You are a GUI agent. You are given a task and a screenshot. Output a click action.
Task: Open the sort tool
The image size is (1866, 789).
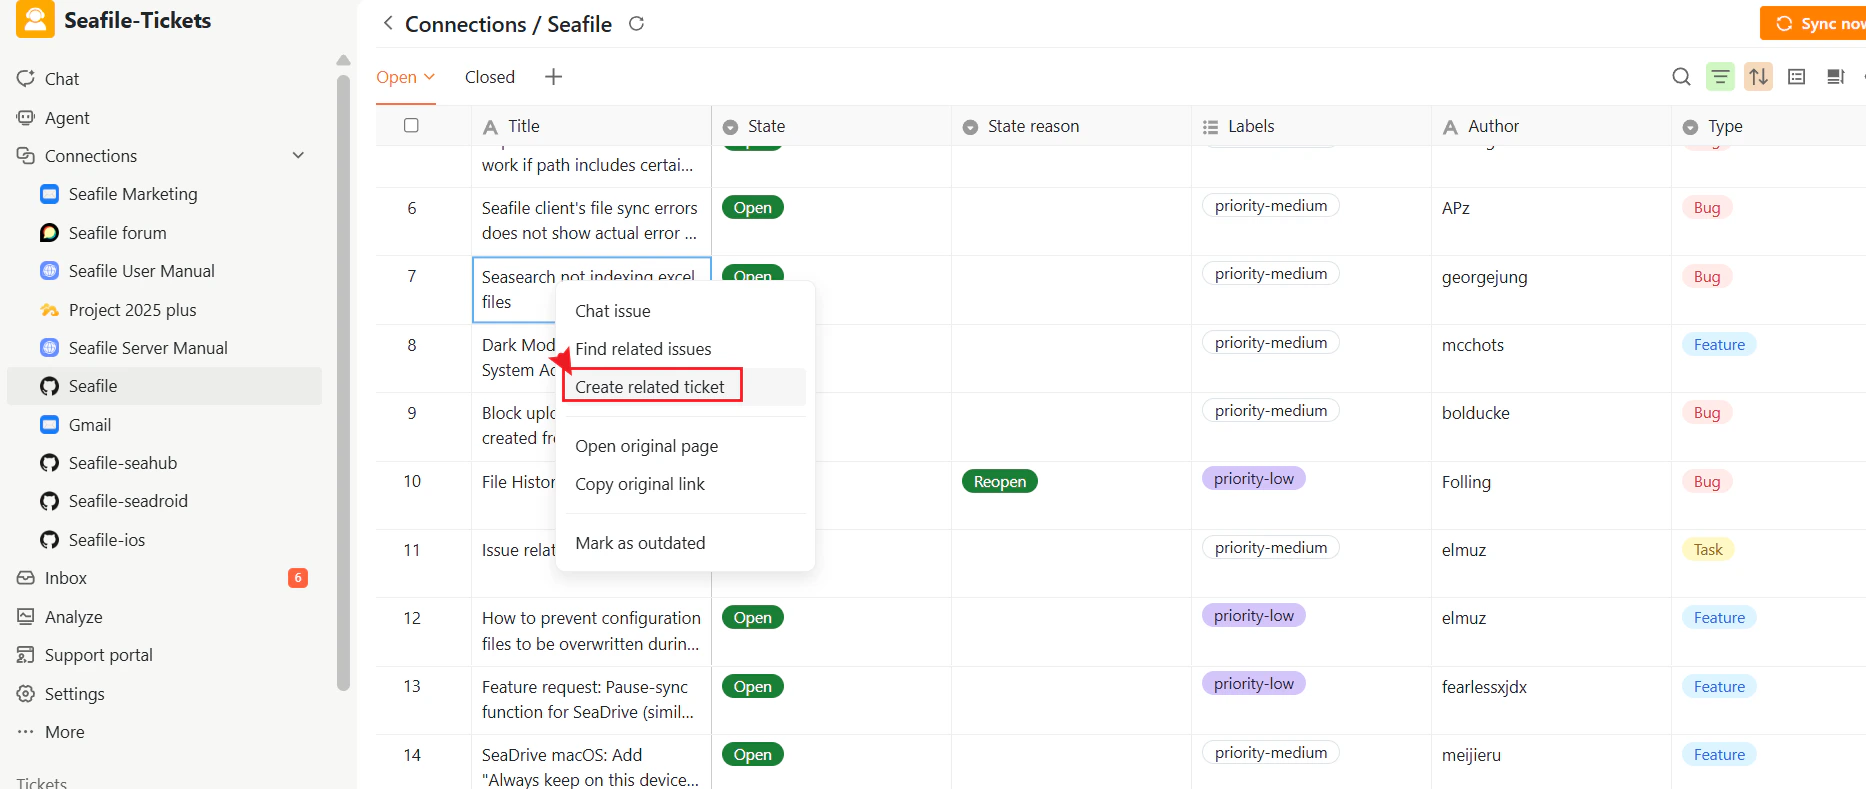[x=1758, y=77]
